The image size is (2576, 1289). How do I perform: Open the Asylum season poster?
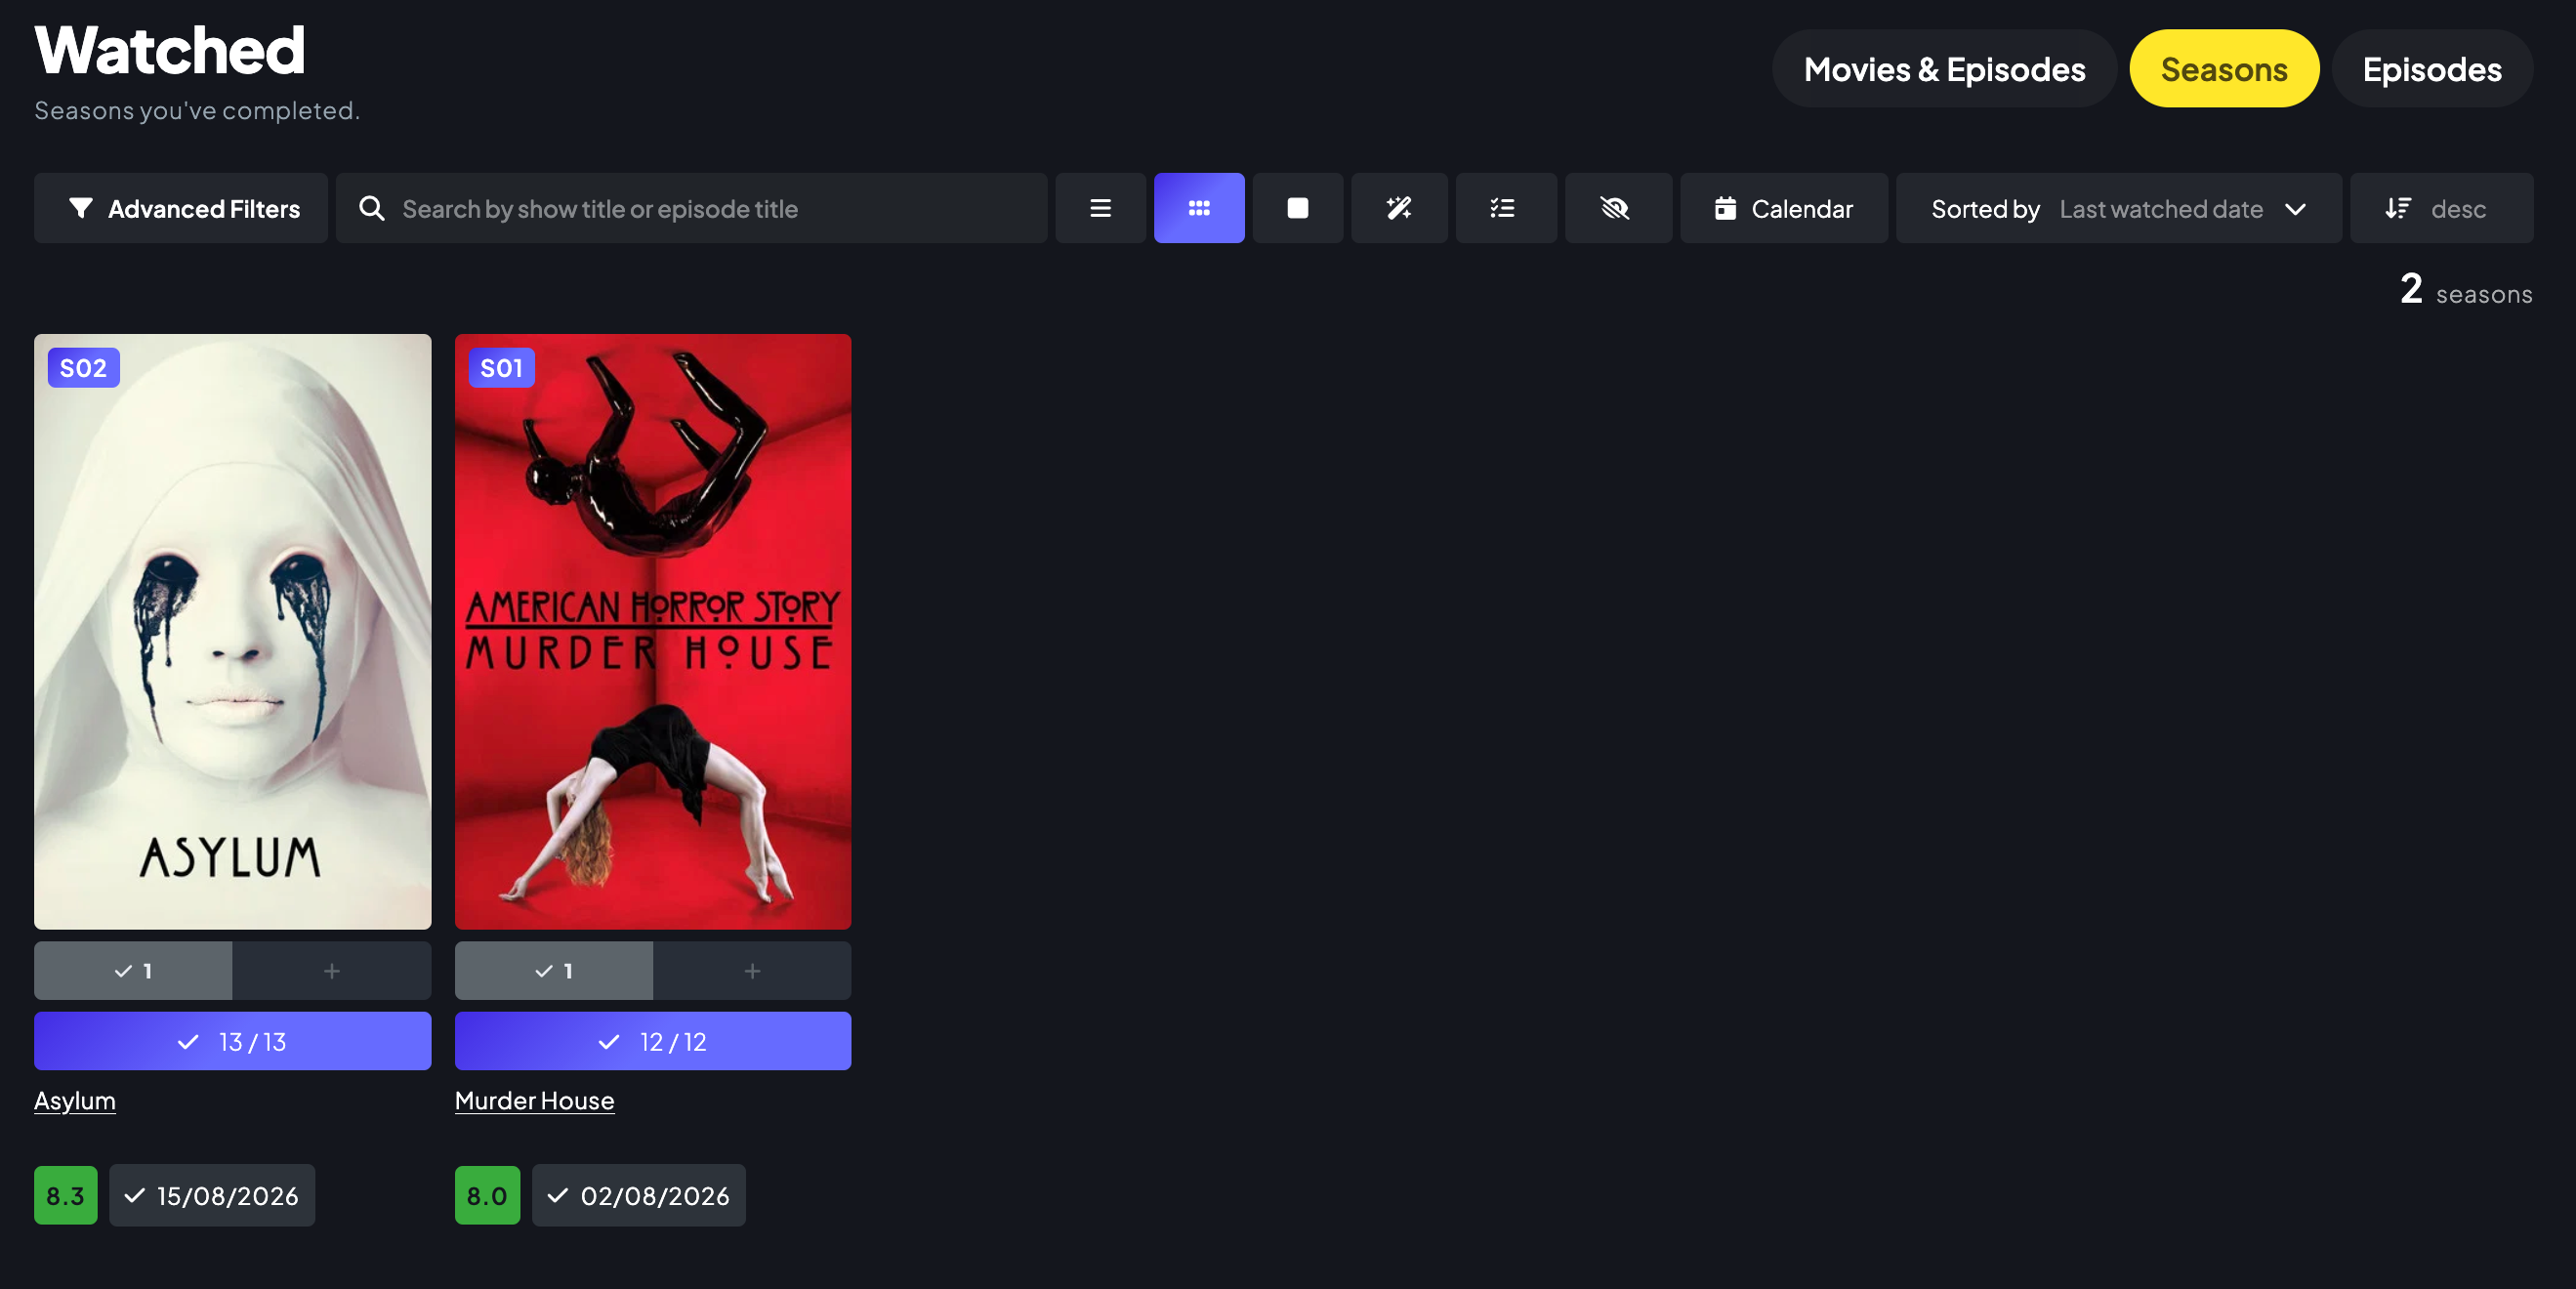[233, 632]
